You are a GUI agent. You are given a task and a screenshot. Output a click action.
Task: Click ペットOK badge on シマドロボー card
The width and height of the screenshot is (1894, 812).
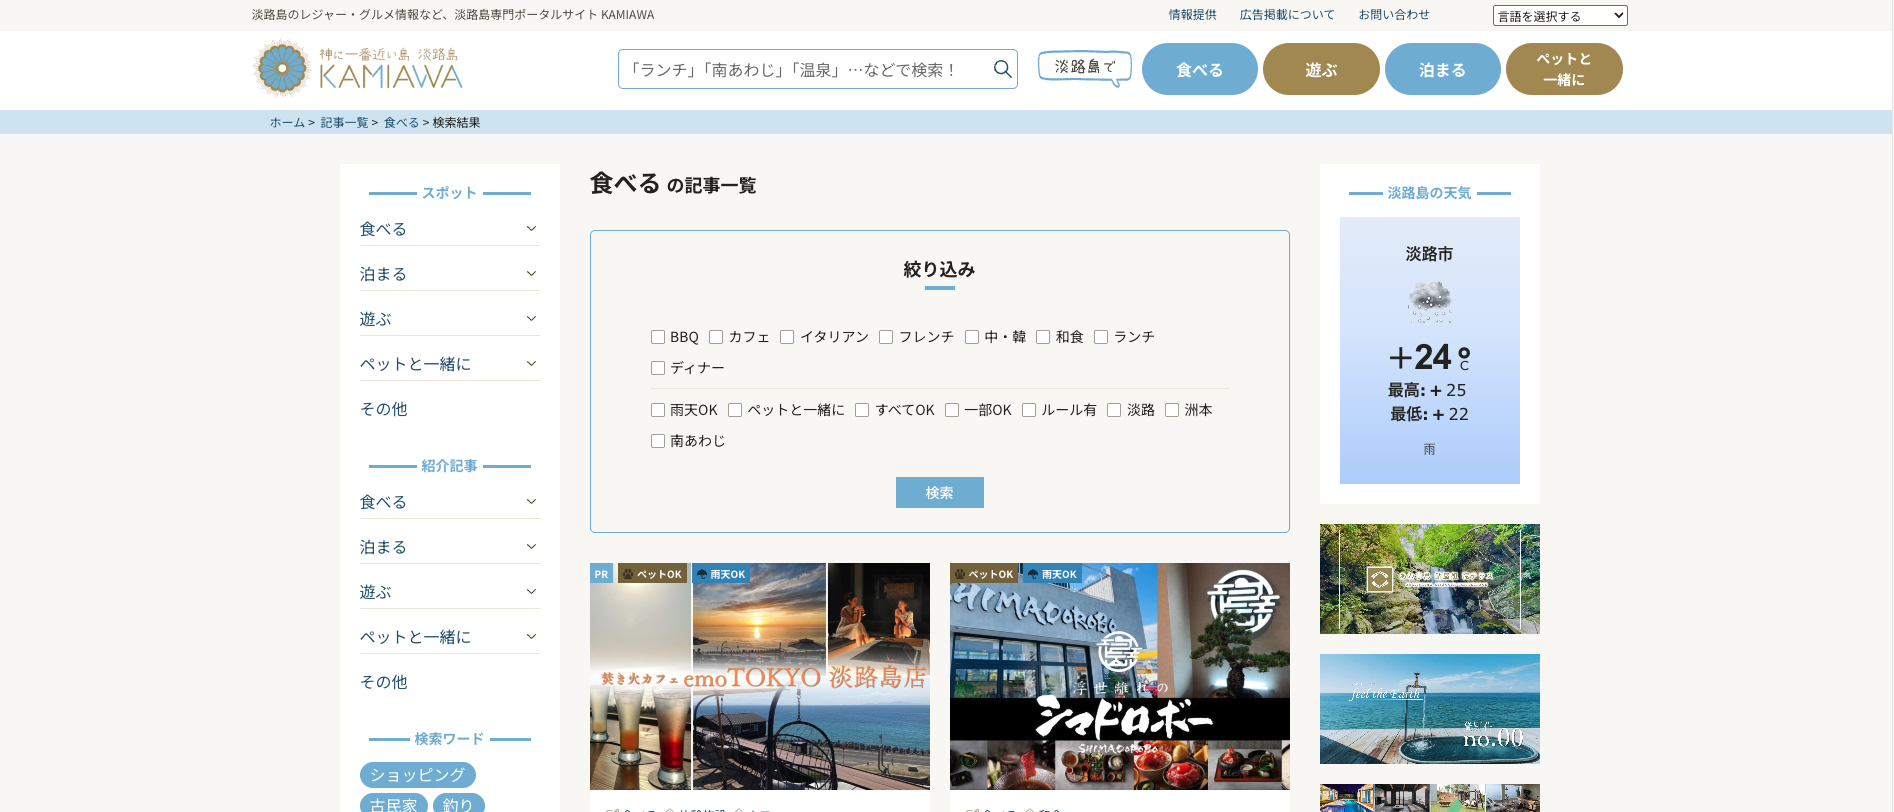pos(983,574)
